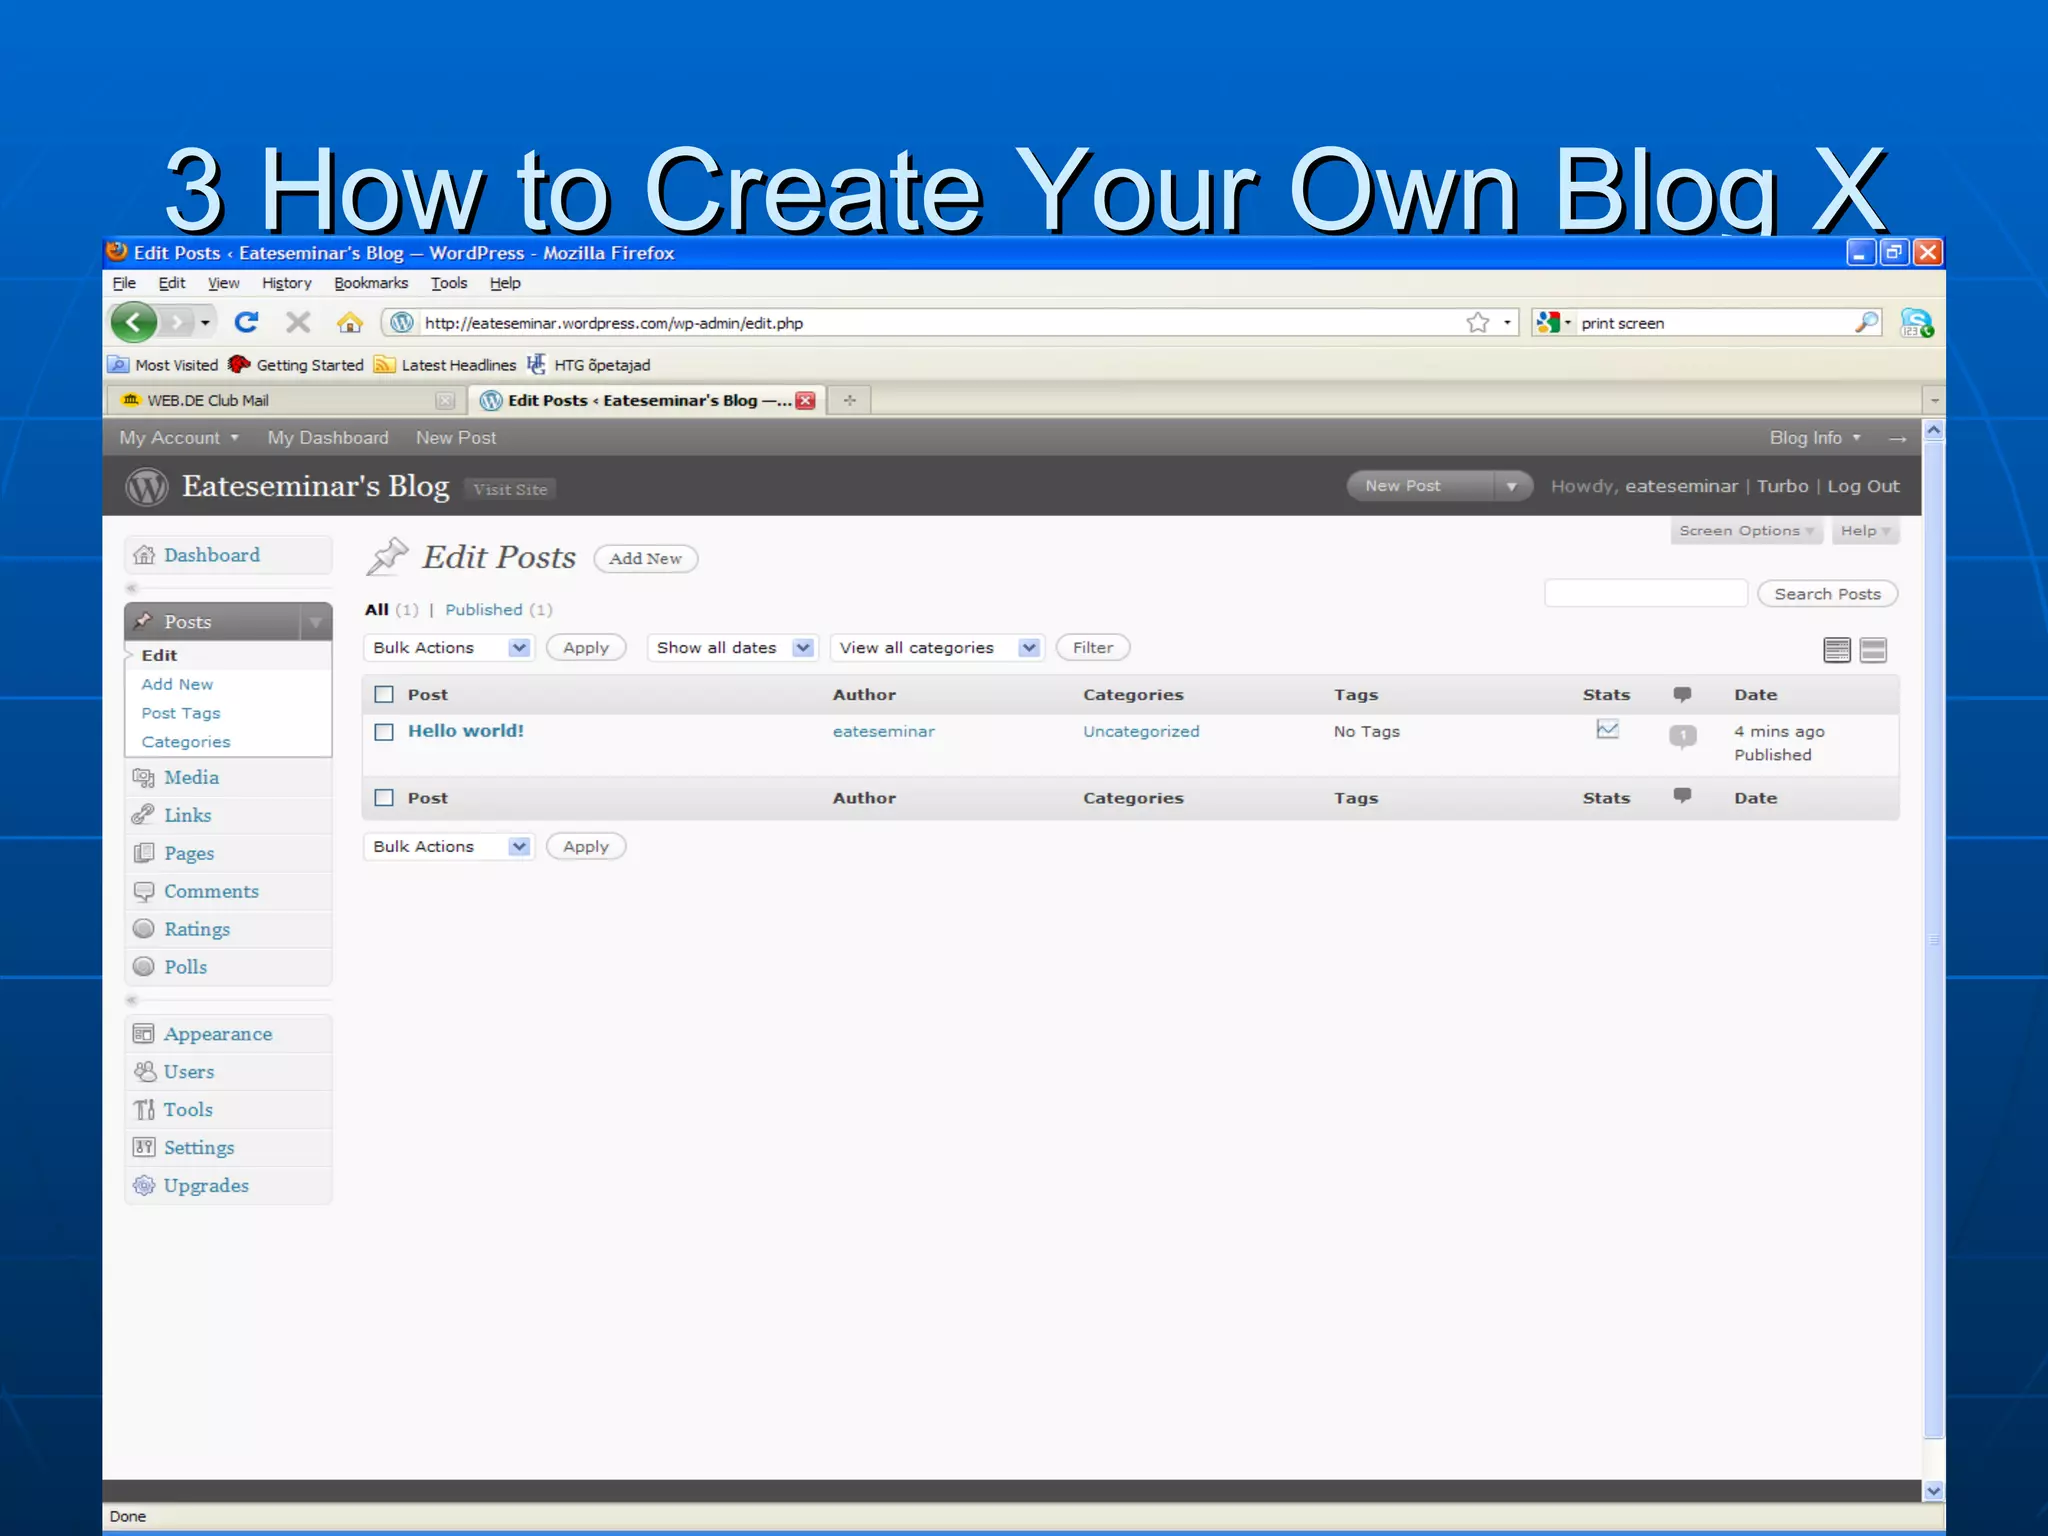Click the top Apply button

point(586,648)
